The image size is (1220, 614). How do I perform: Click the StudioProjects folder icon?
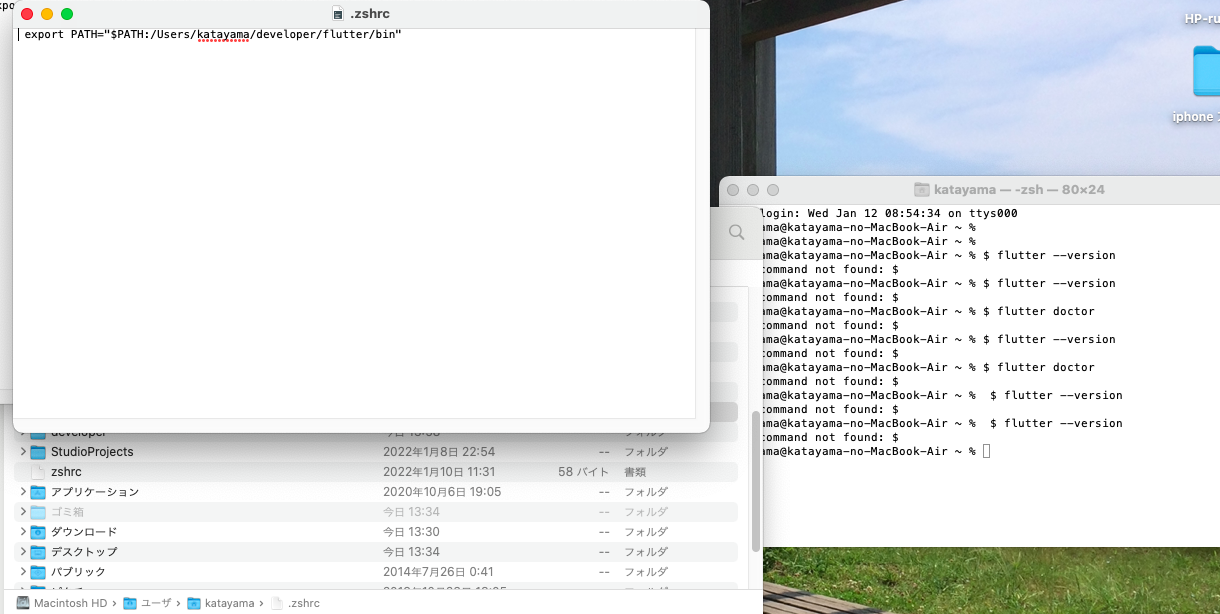point(38,452)
